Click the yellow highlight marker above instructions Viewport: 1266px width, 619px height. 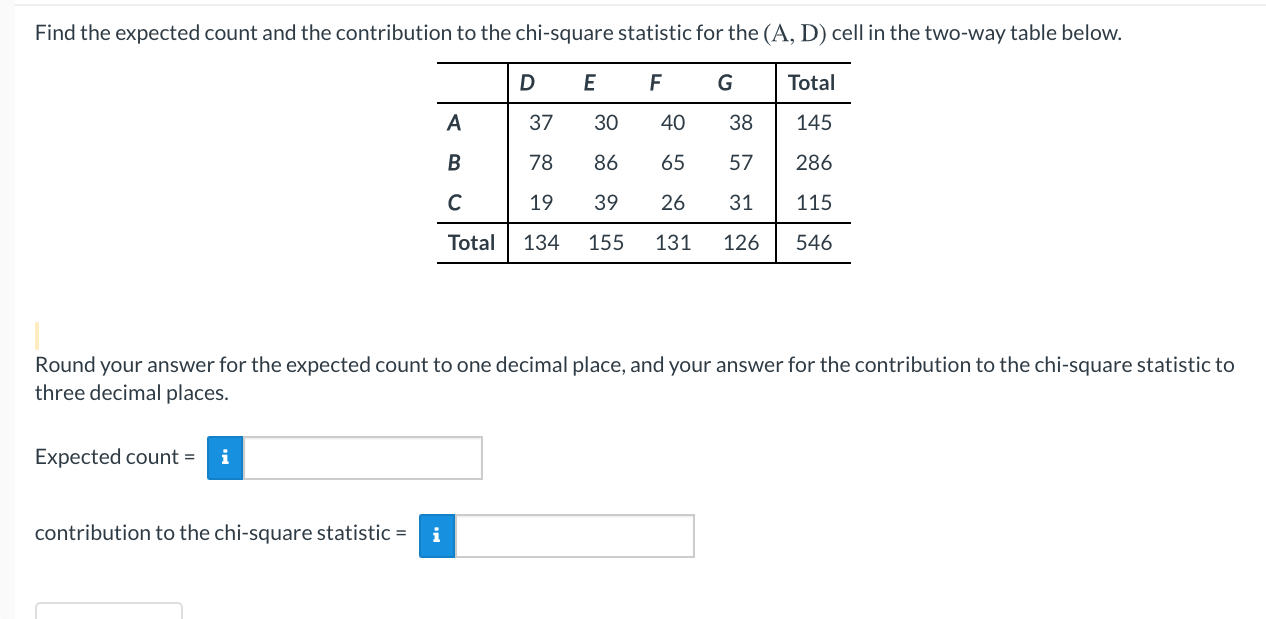37,330
